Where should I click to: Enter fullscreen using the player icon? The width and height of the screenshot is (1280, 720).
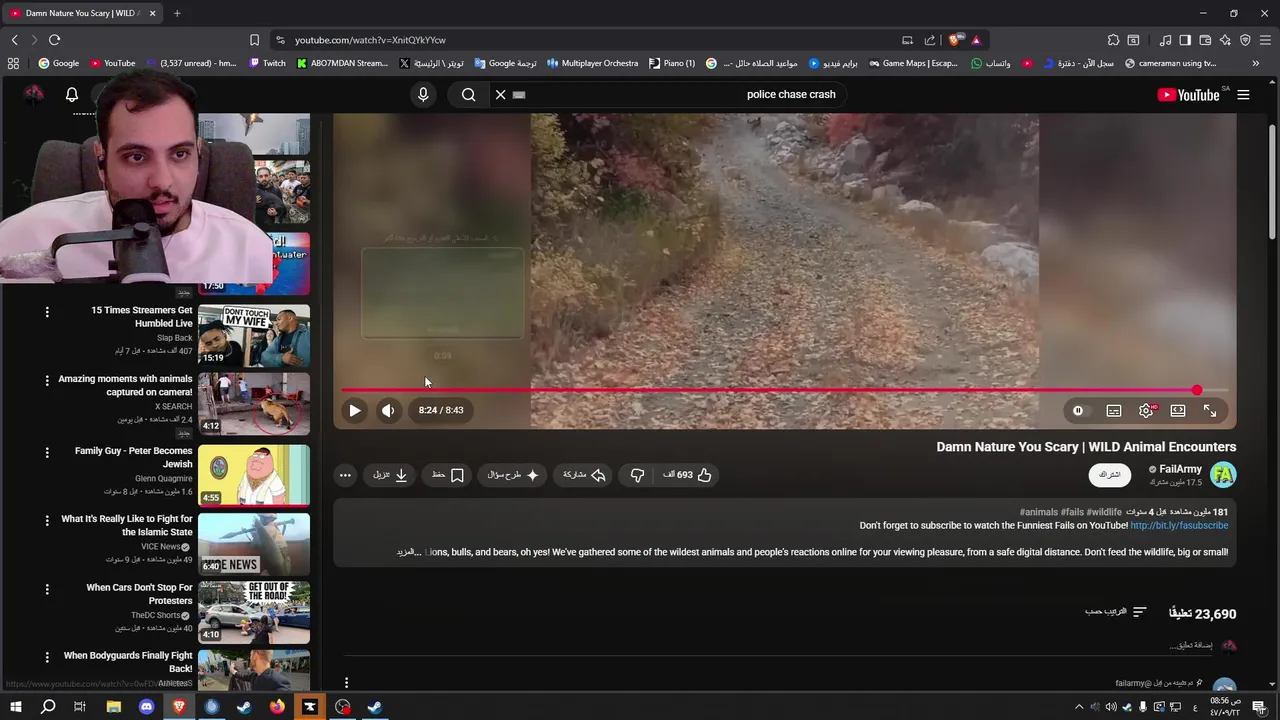point(1210,411)
